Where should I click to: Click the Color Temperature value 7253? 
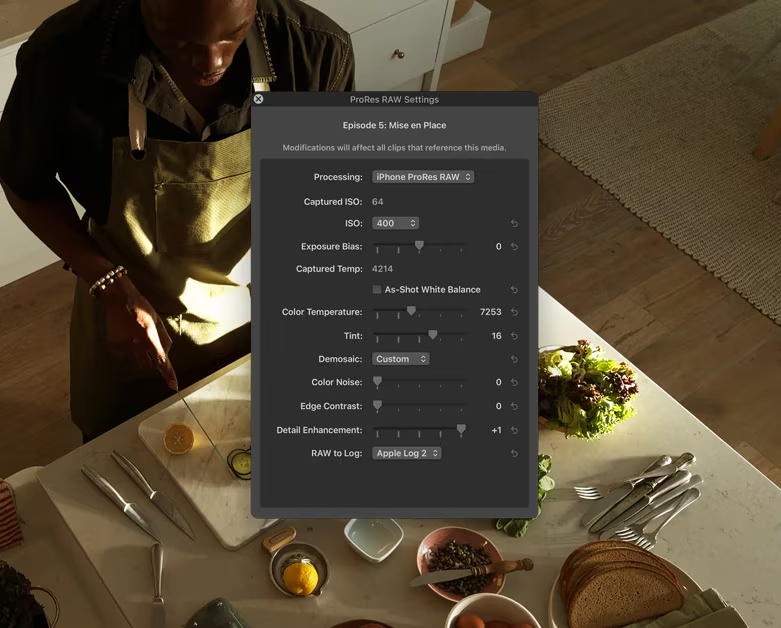(491, 312)
